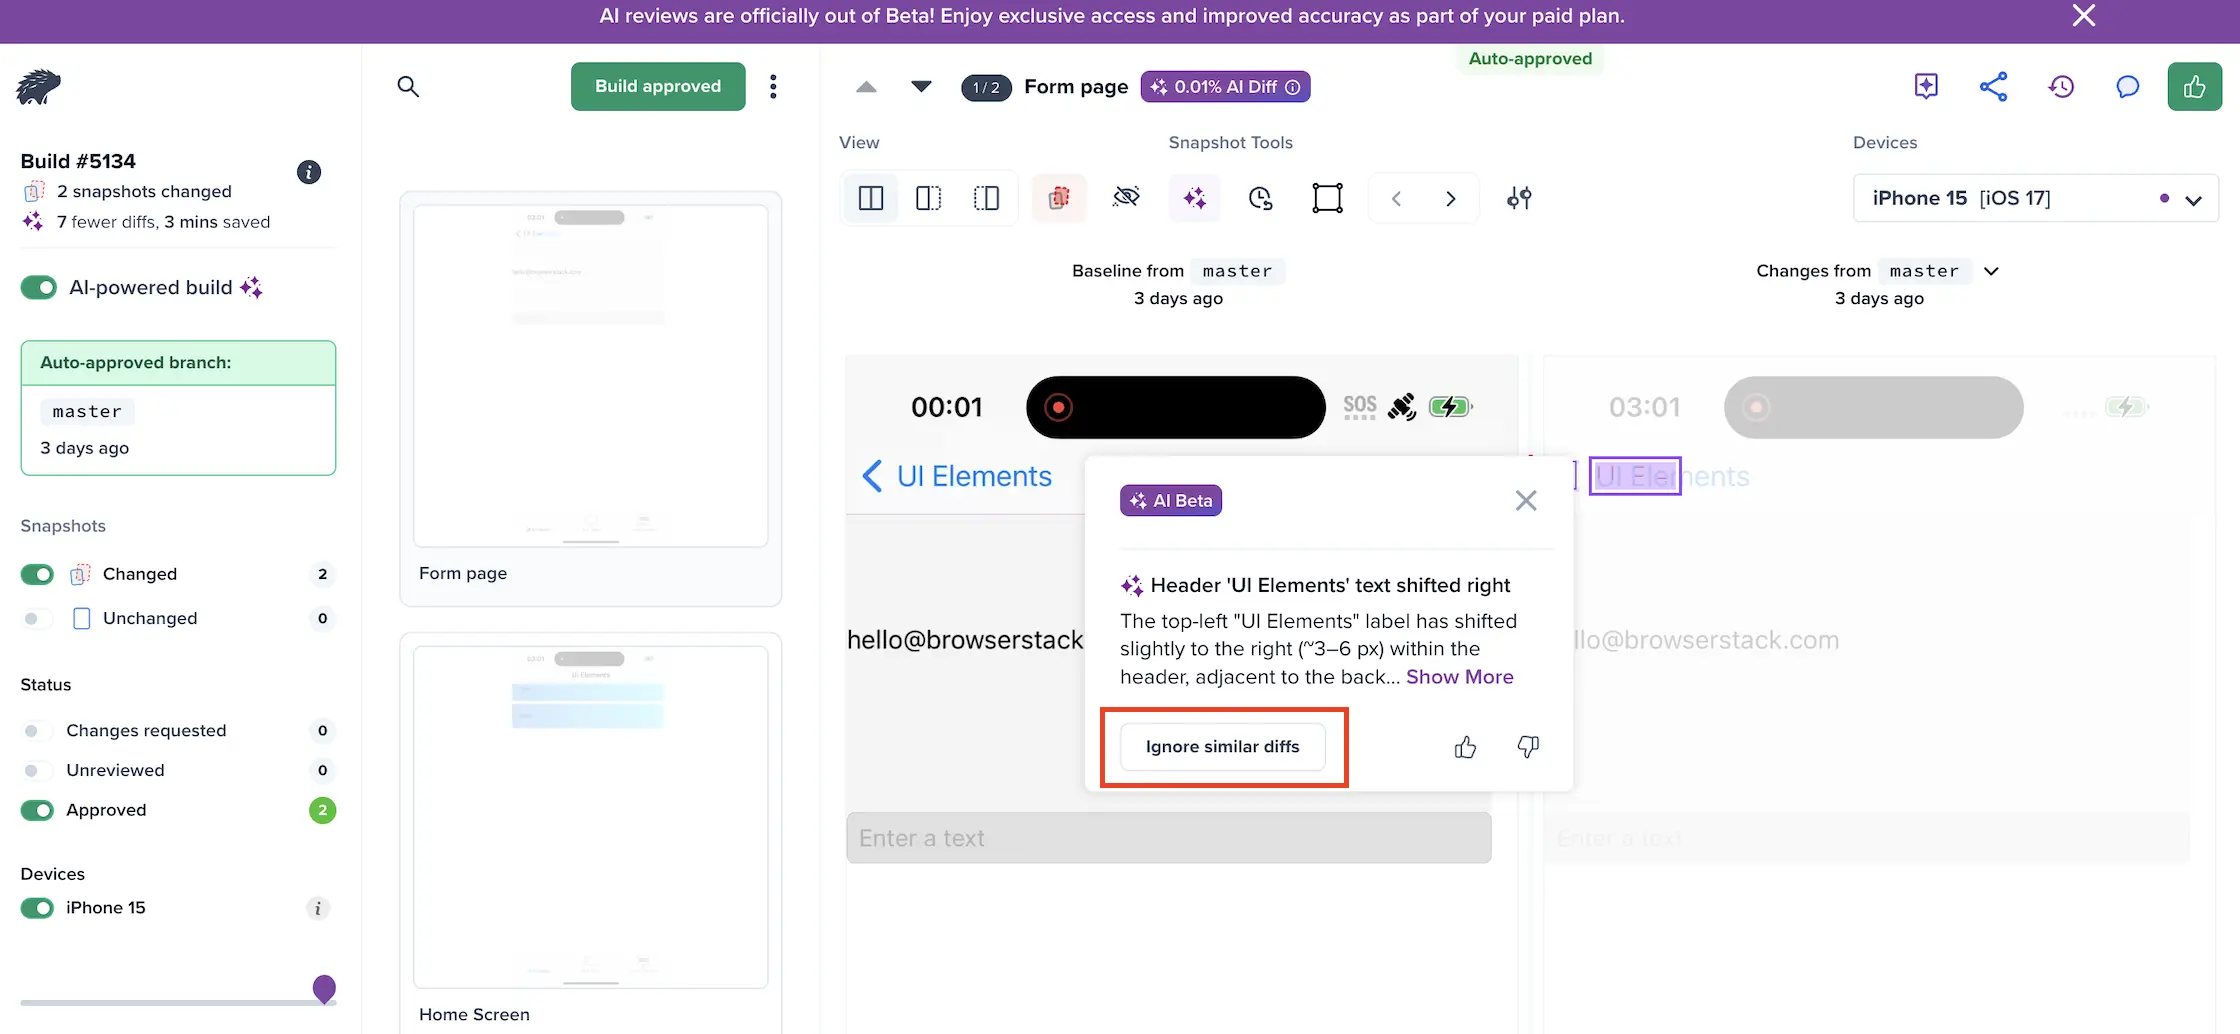Expand the Changes from master dropdown
Image resolution: width=2240 pixels, height=1034 pixels.
click(x=1991, y=271)
